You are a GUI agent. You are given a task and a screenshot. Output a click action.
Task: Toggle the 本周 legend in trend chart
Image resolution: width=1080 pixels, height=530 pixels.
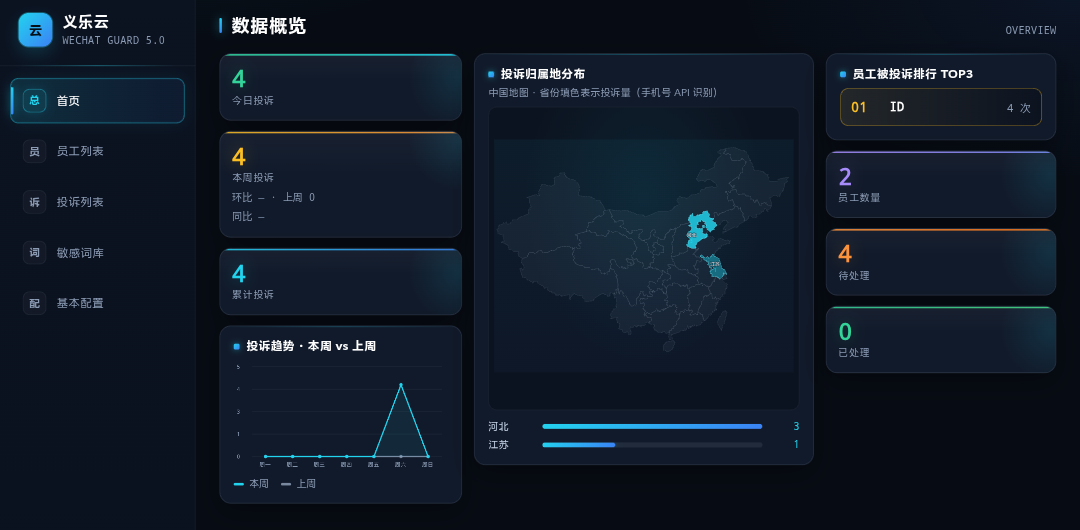point(251,484)
